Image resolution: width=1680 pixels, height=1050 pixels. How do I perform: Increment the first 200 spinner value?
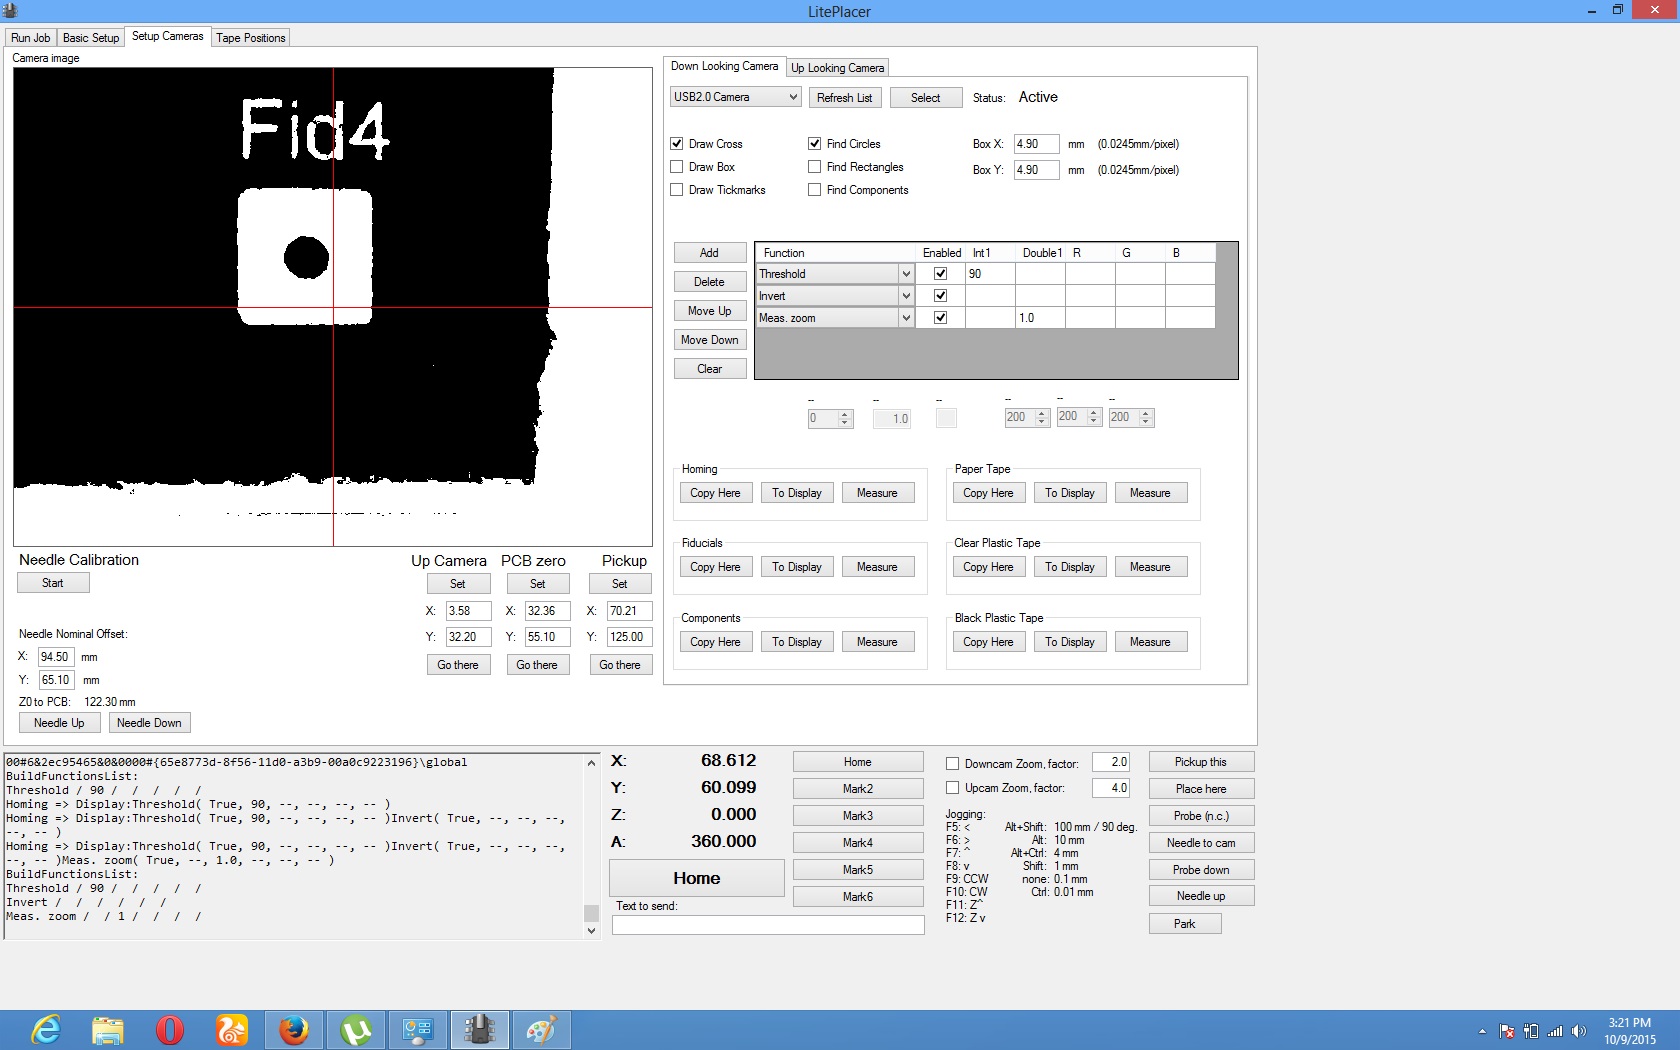[1042, 413]
